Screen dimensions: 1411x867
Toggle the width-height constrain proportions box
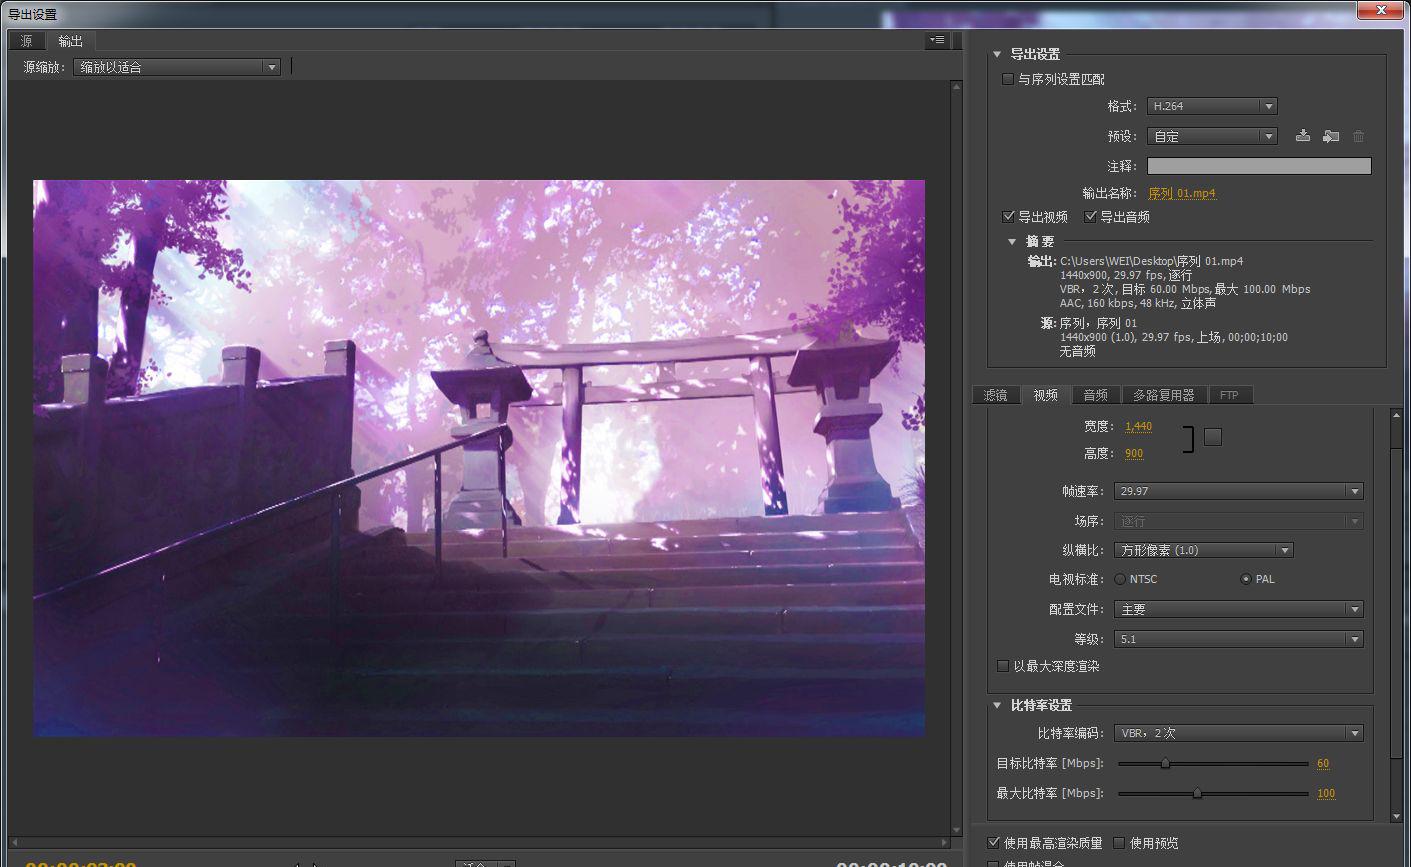pyautogui.click(x=1213, y=437)
